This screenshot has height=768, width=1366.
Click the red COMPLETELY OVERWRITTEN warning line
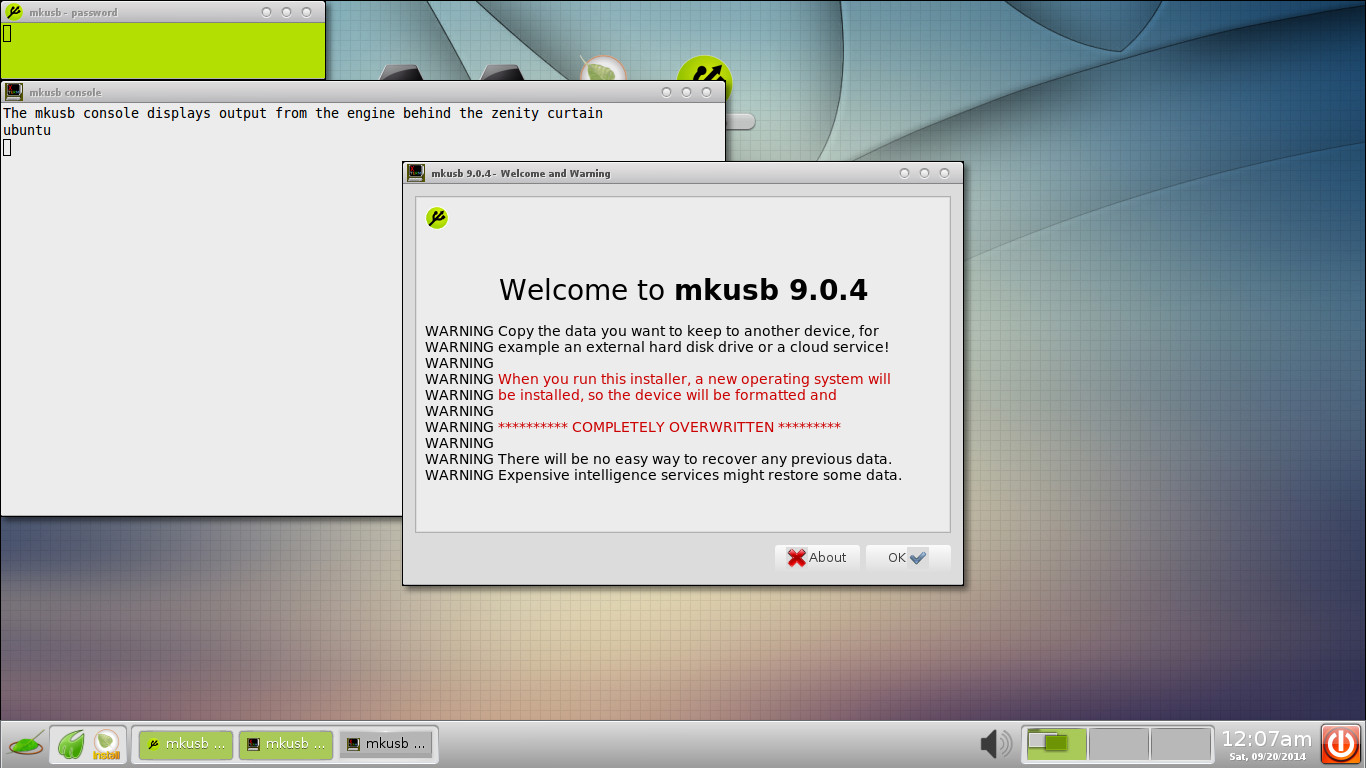click(x=669, y=427)
